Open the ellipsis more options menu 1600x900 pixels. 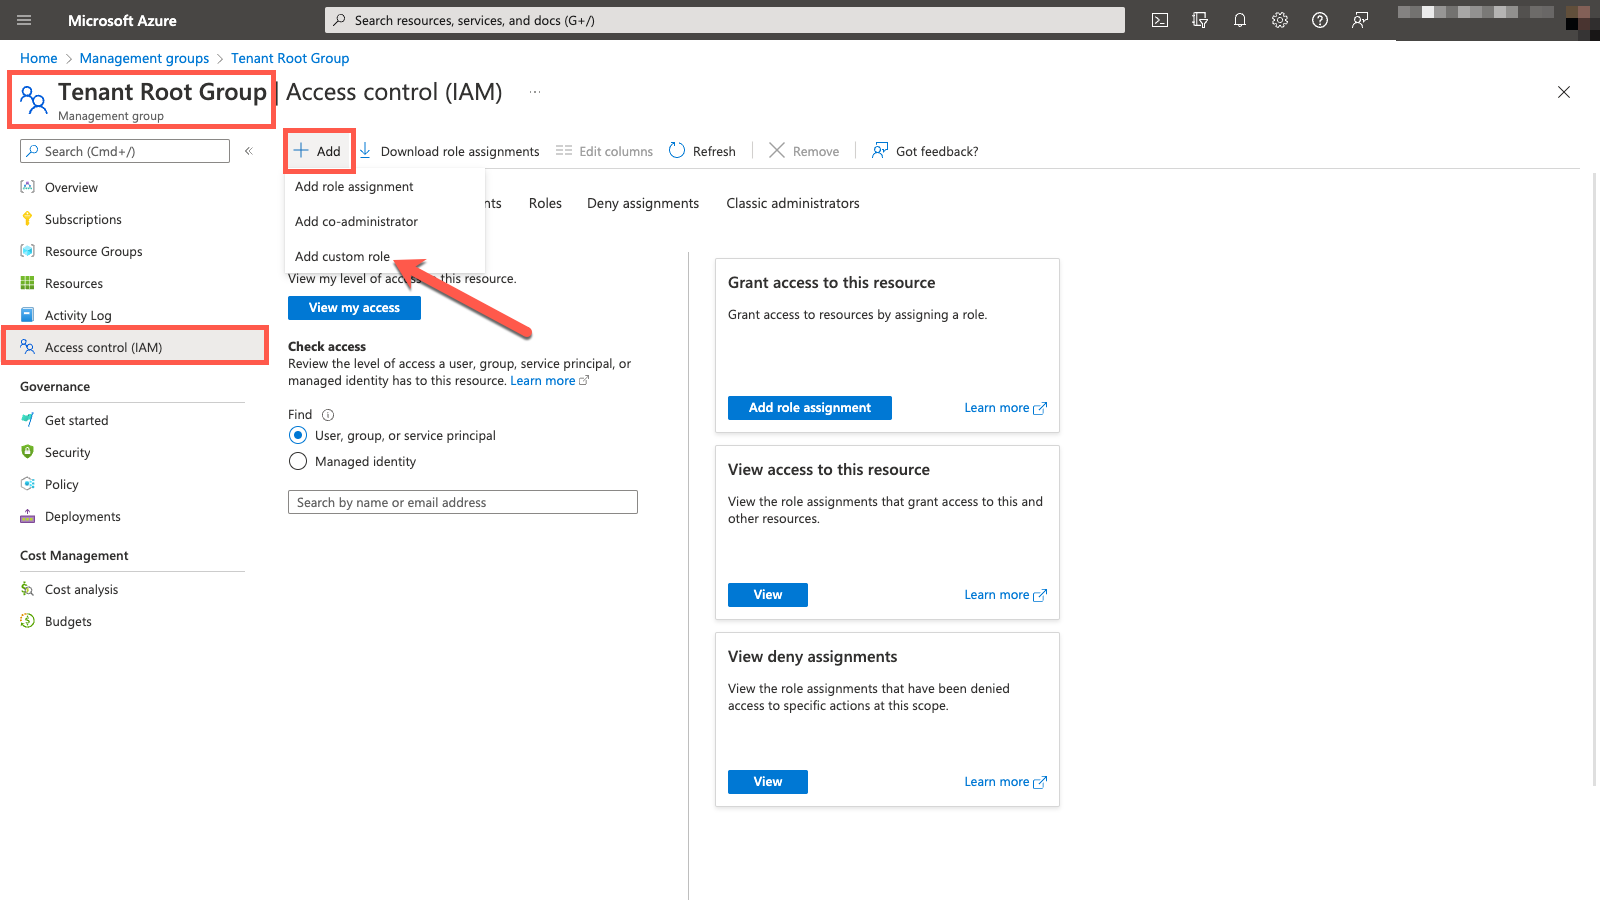pyautogui.click(x=535, y=92)
